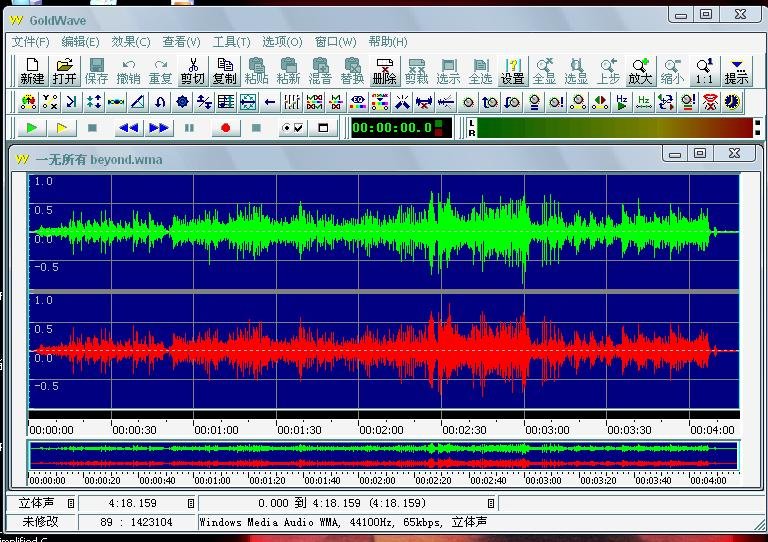Click the 删除 (Delete) toolbar icon
Viewport: 768px width, 542px height.
[384, 71]
